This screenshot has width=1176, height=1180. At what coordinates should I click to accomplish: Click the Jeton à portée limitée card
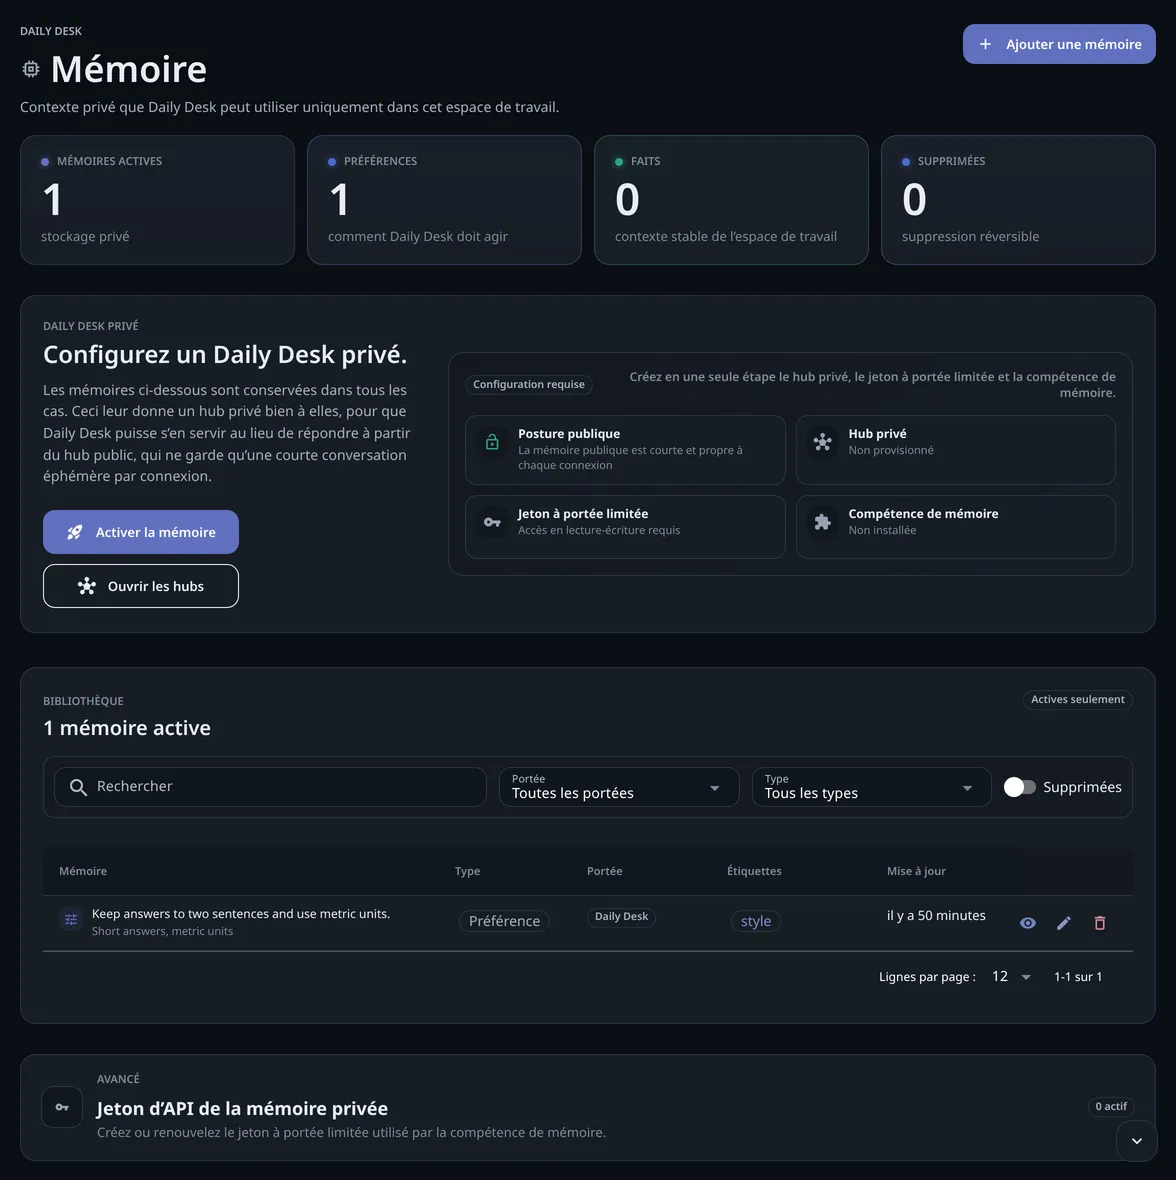pyautogui.click(x=624, y=527)
